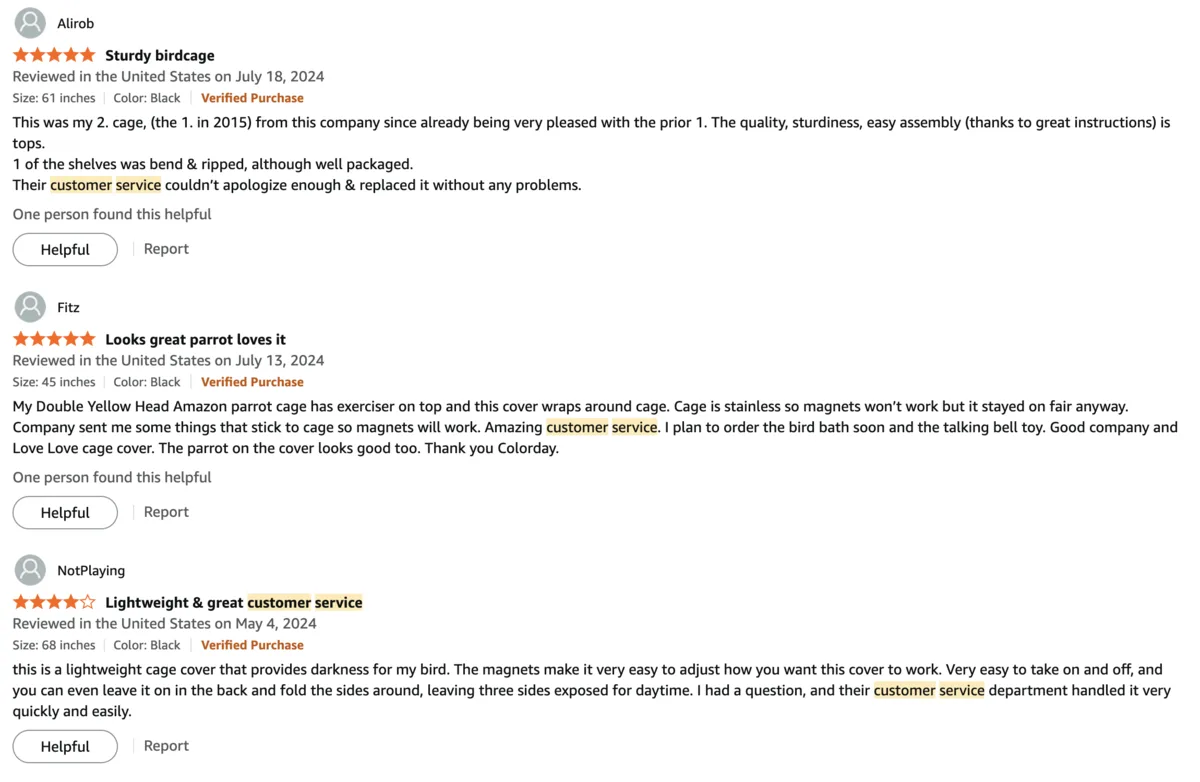
Task: Click Size: 61 inches attribute on first review
Action: point(53,97)
